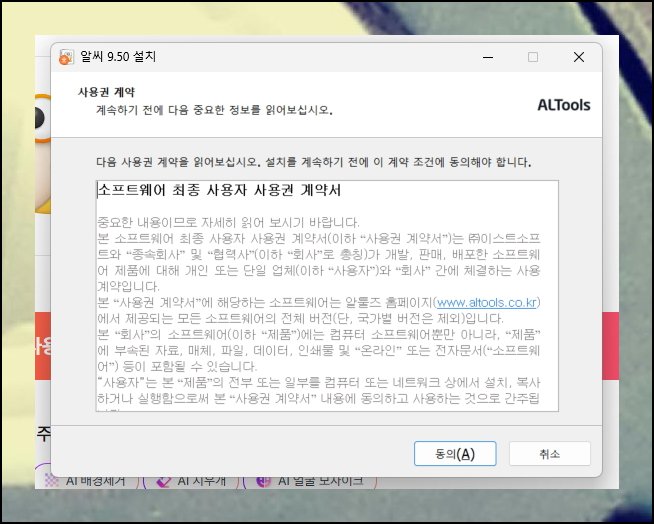This screenshot has height=524, width=654.
Task: Close the 알씨 9.50 설치 window
Action: (x=579, y=57)
